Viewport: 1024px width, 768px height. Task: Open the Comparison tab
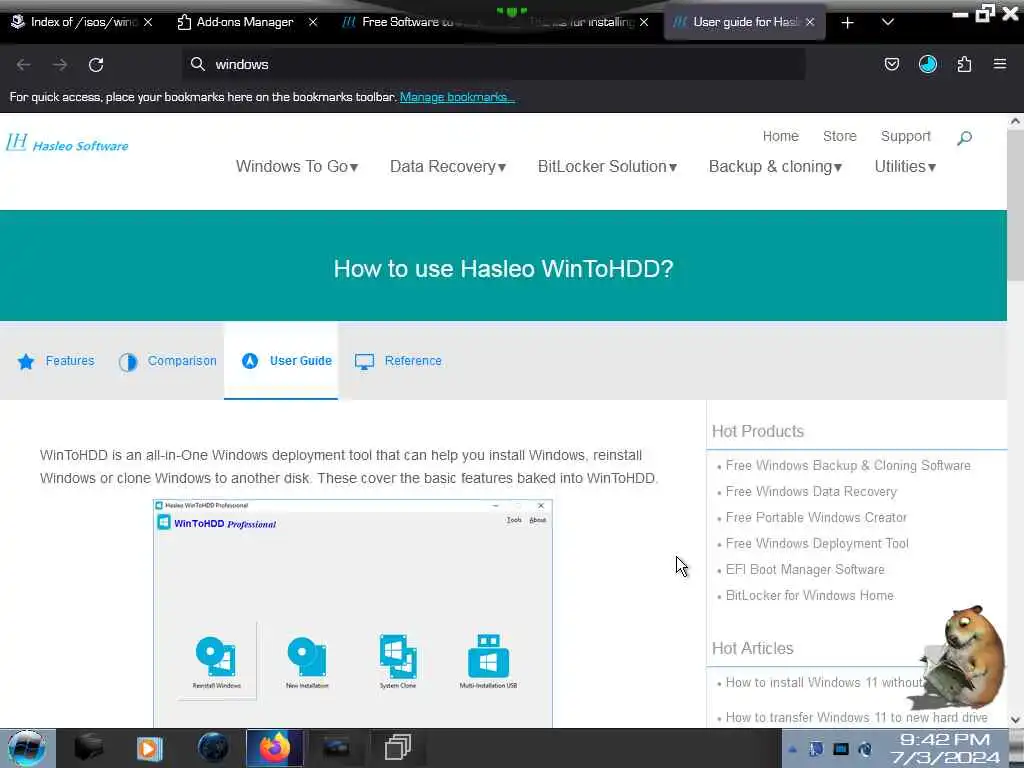[167, 360]
